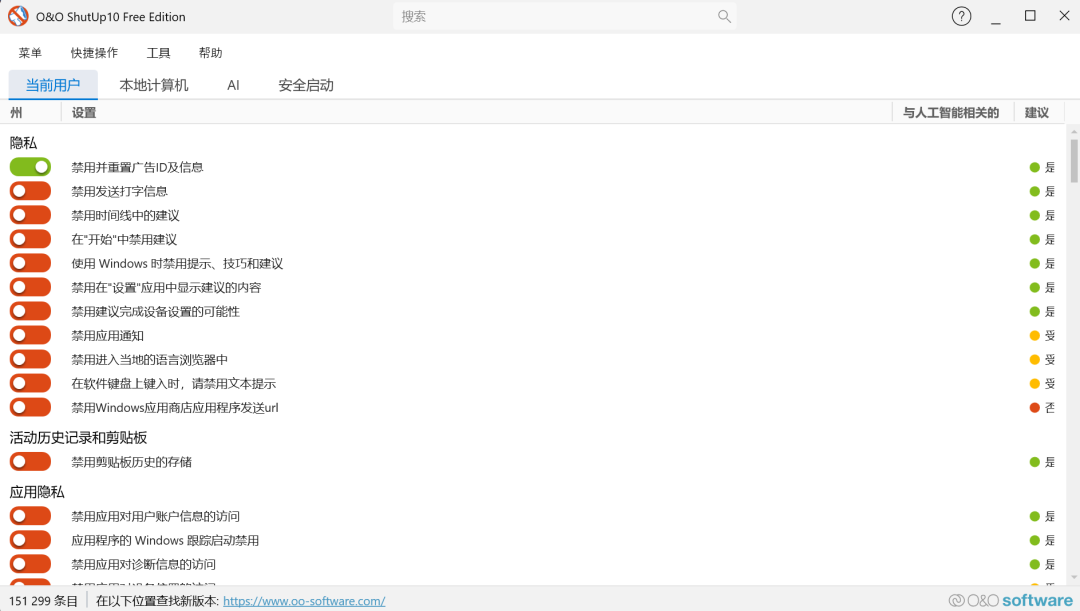
Task: Select 禁用建议完成设备设置的可能性 text
Action: (156, 312)
